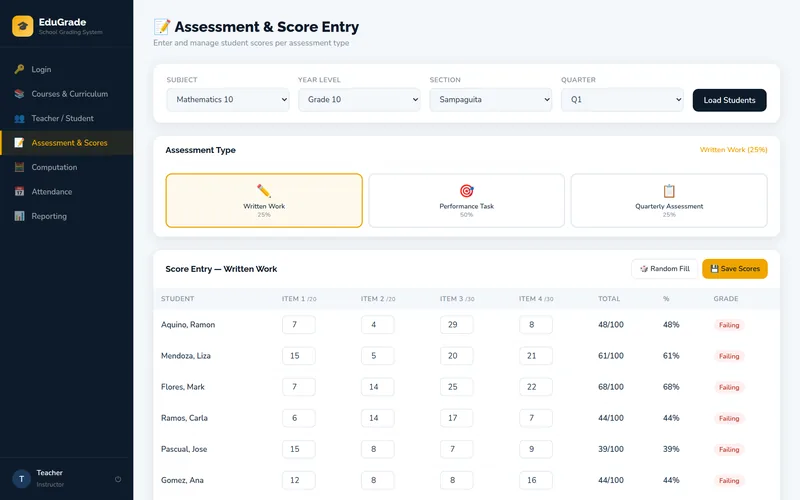Click the Teacher avatar circle with T
Screen dimensions: 800x500
[x=21, y=479]
